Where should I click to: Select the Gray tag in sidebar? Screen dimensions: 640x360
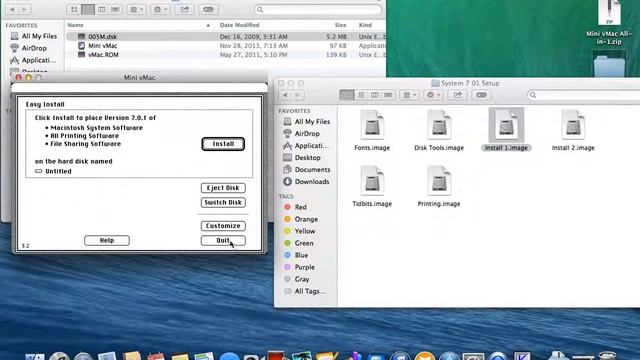click(x=297, y=279)
